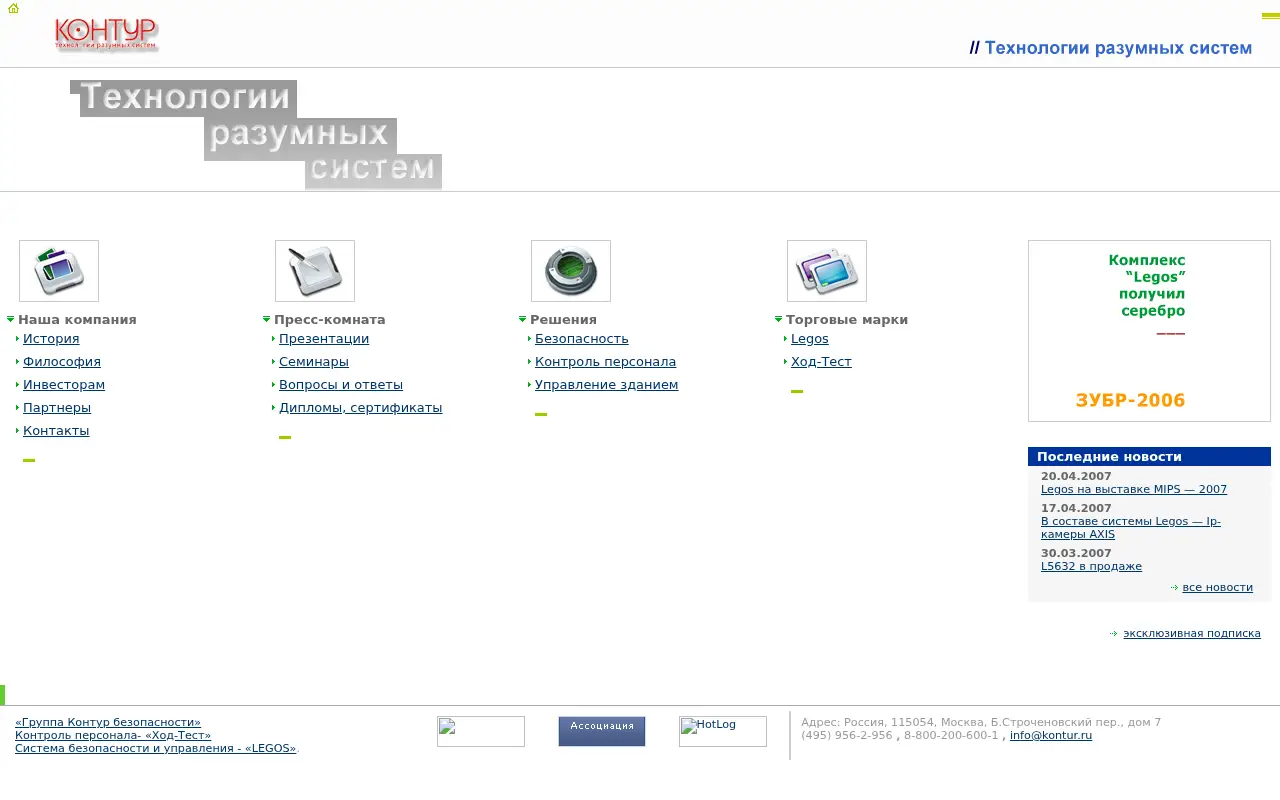1280x800 pixels.
Task: Open the Партнеры link
Action: point(57,408)
